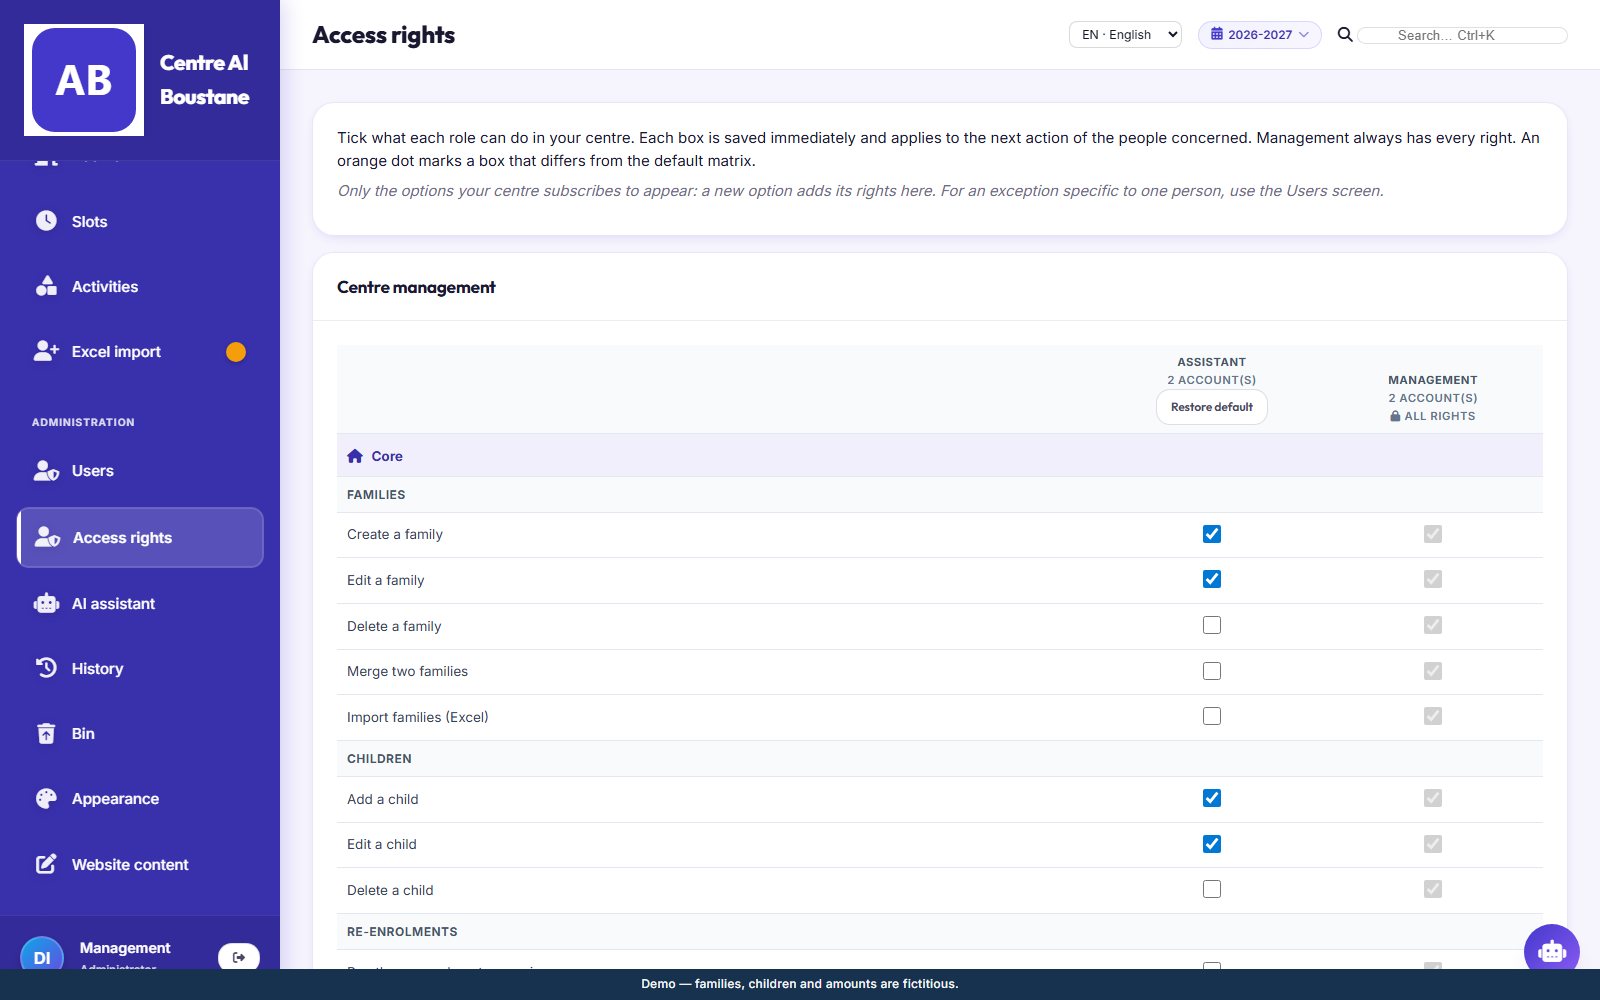The height and width of the screenshot is (1000, 1600).
Task: Click the orange dot beside Excel import
Action: coord(236,352)
